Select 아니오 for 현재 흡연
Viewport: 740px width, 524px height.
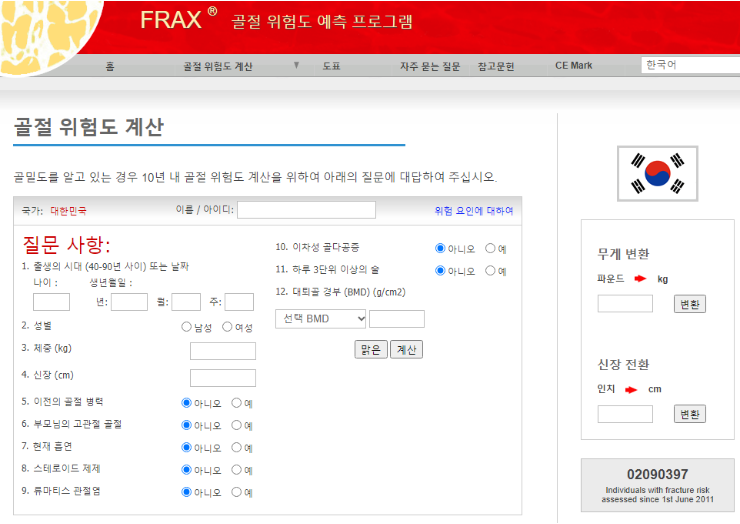tap(186, 447)
